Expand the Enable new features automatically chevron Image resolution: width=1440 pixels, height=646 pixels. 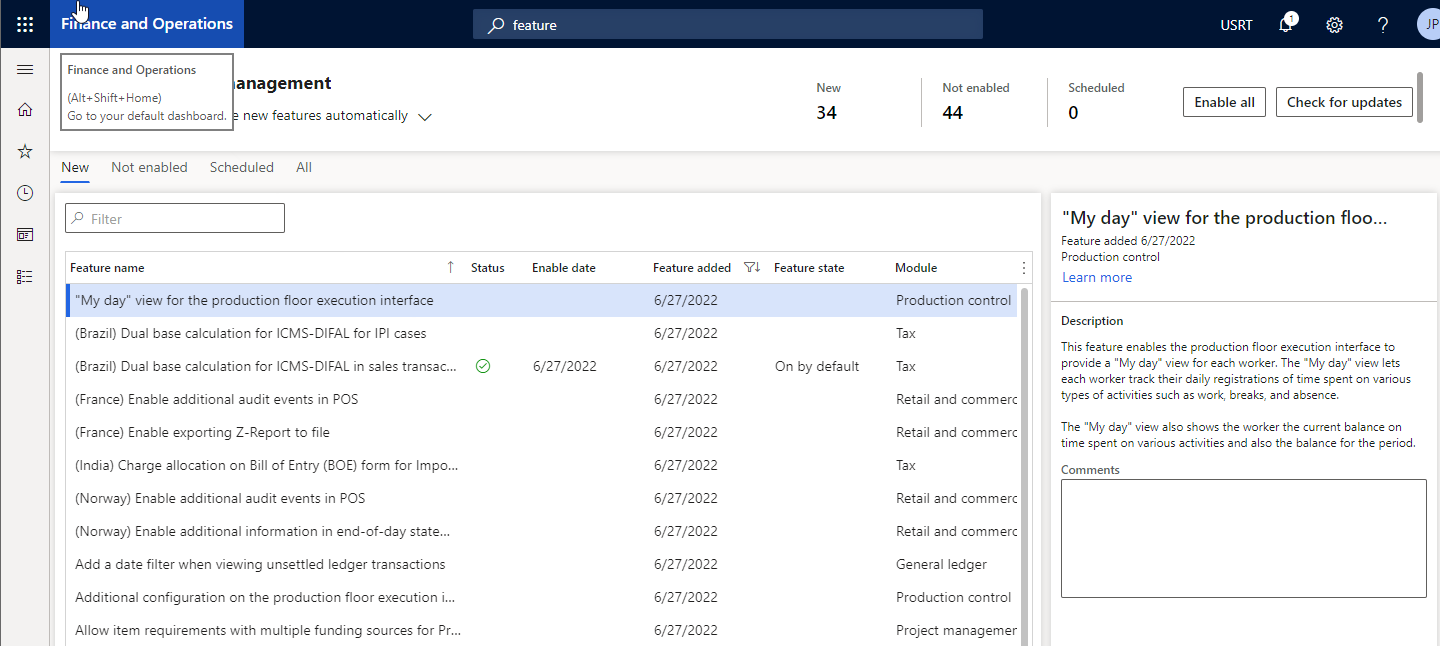[x=425, y=116]
